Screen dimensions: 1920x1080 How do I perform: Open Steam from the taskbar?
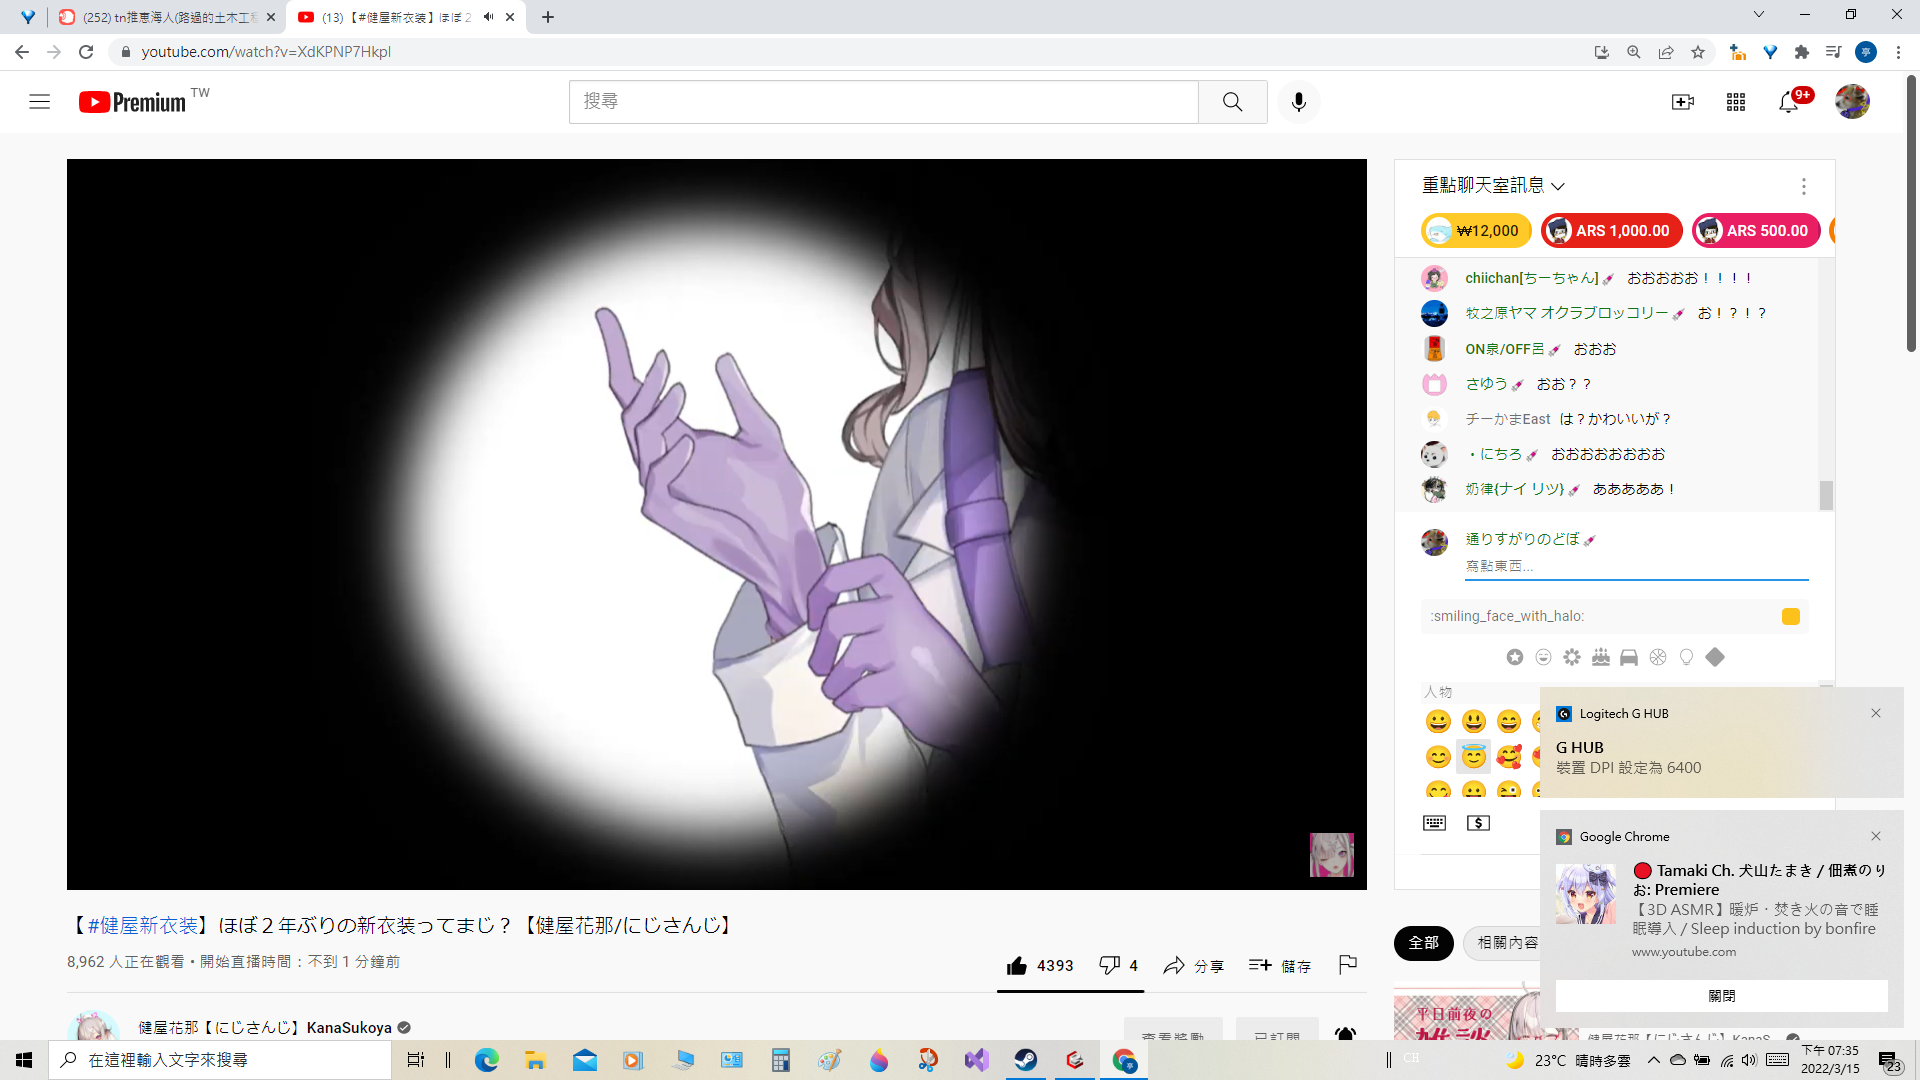1025,1060
